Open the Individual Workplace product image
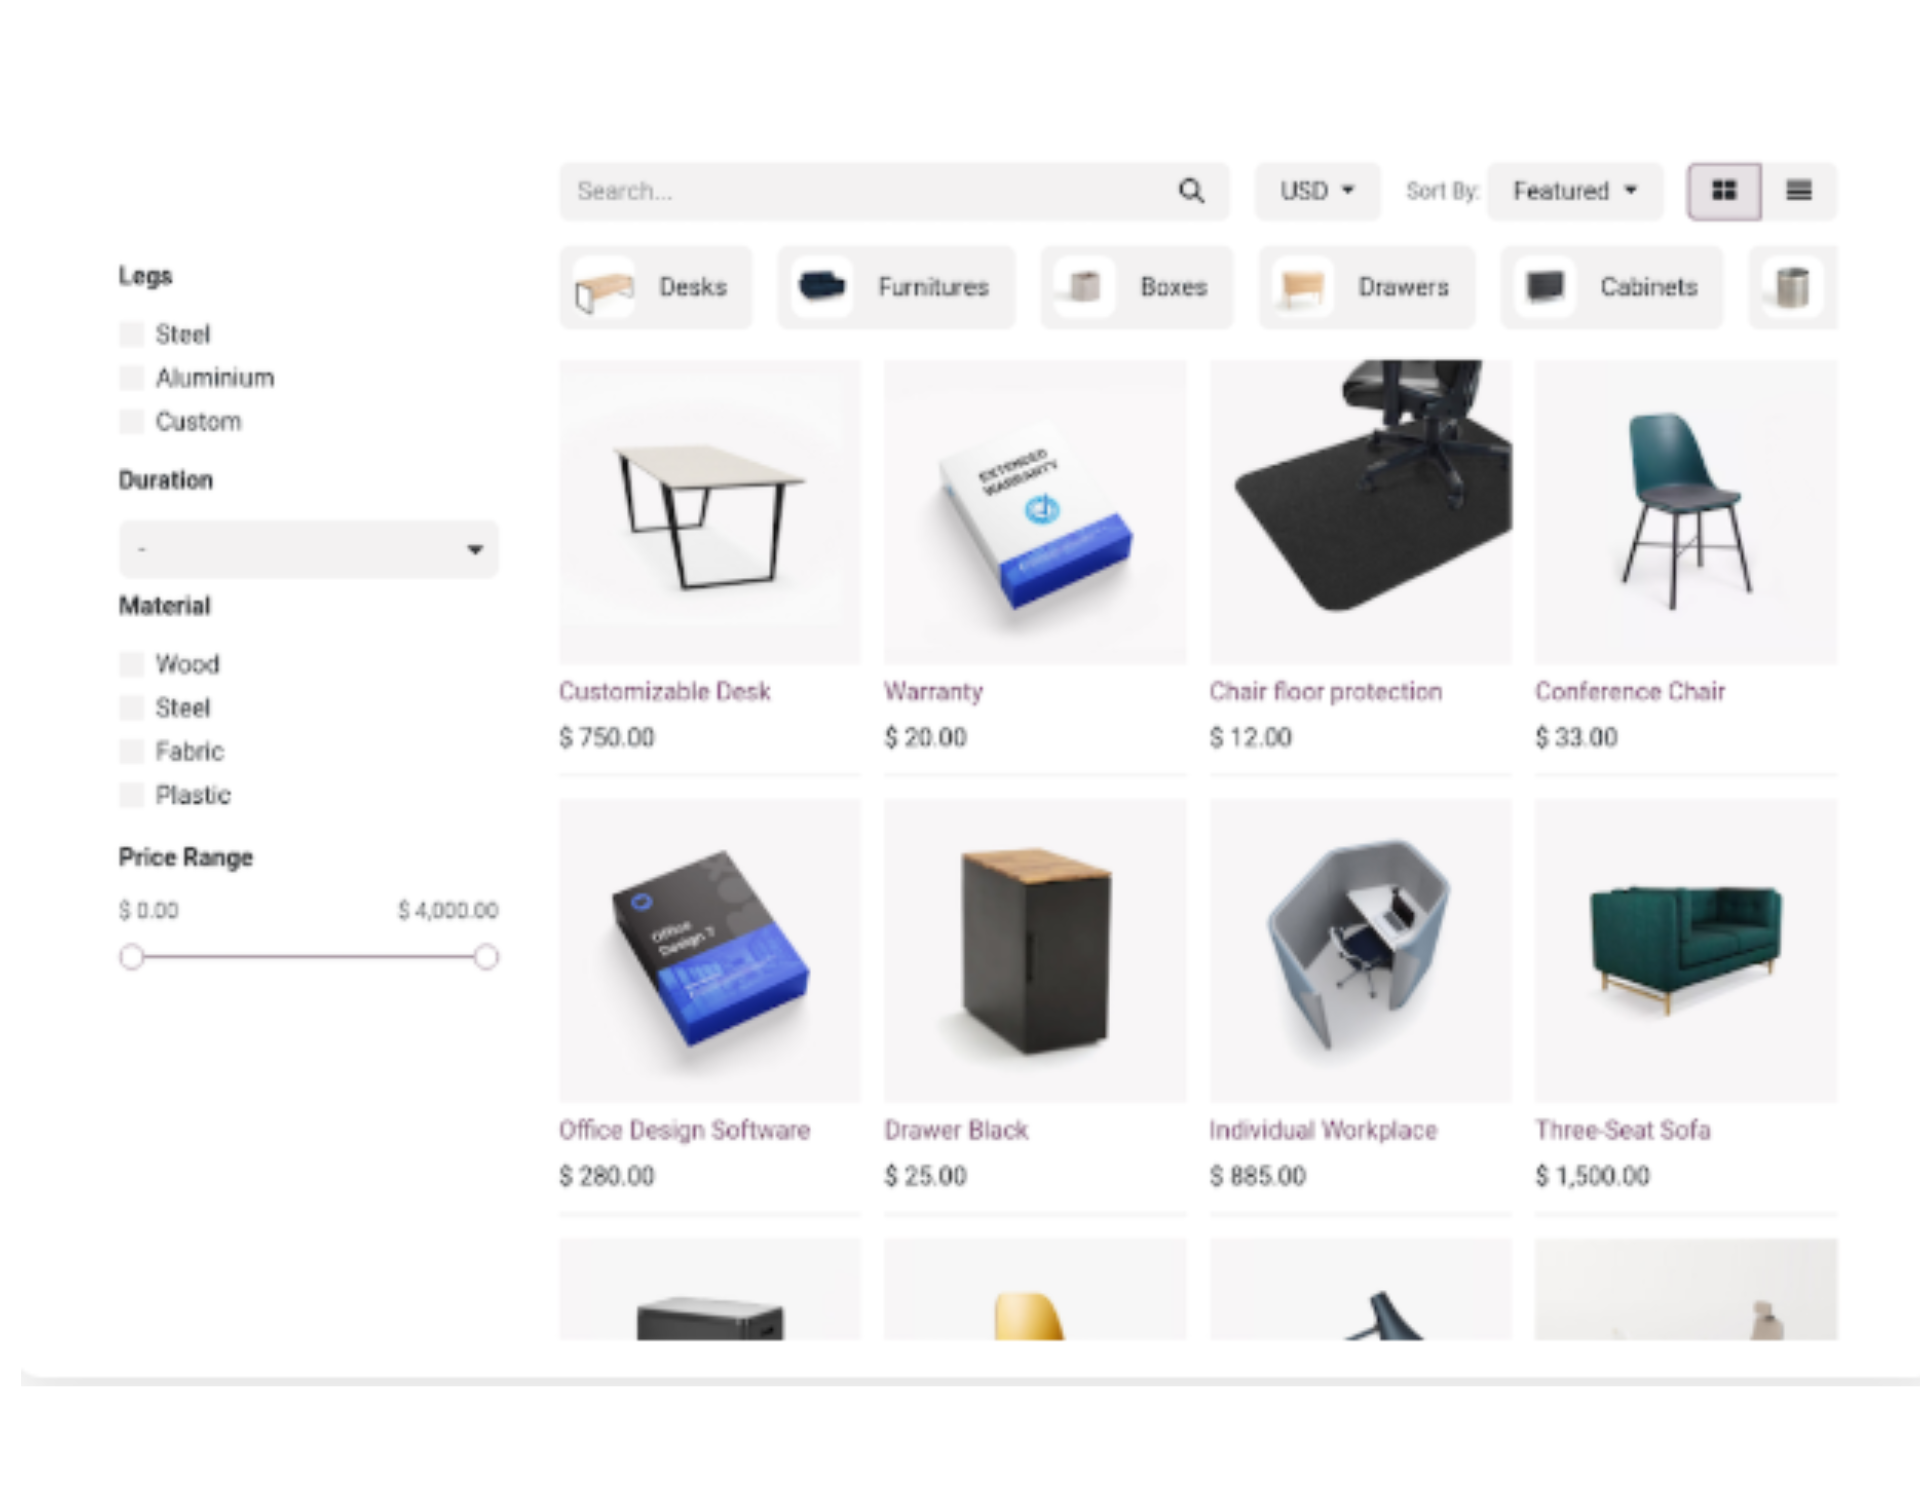 click(x=1360, y=950)
